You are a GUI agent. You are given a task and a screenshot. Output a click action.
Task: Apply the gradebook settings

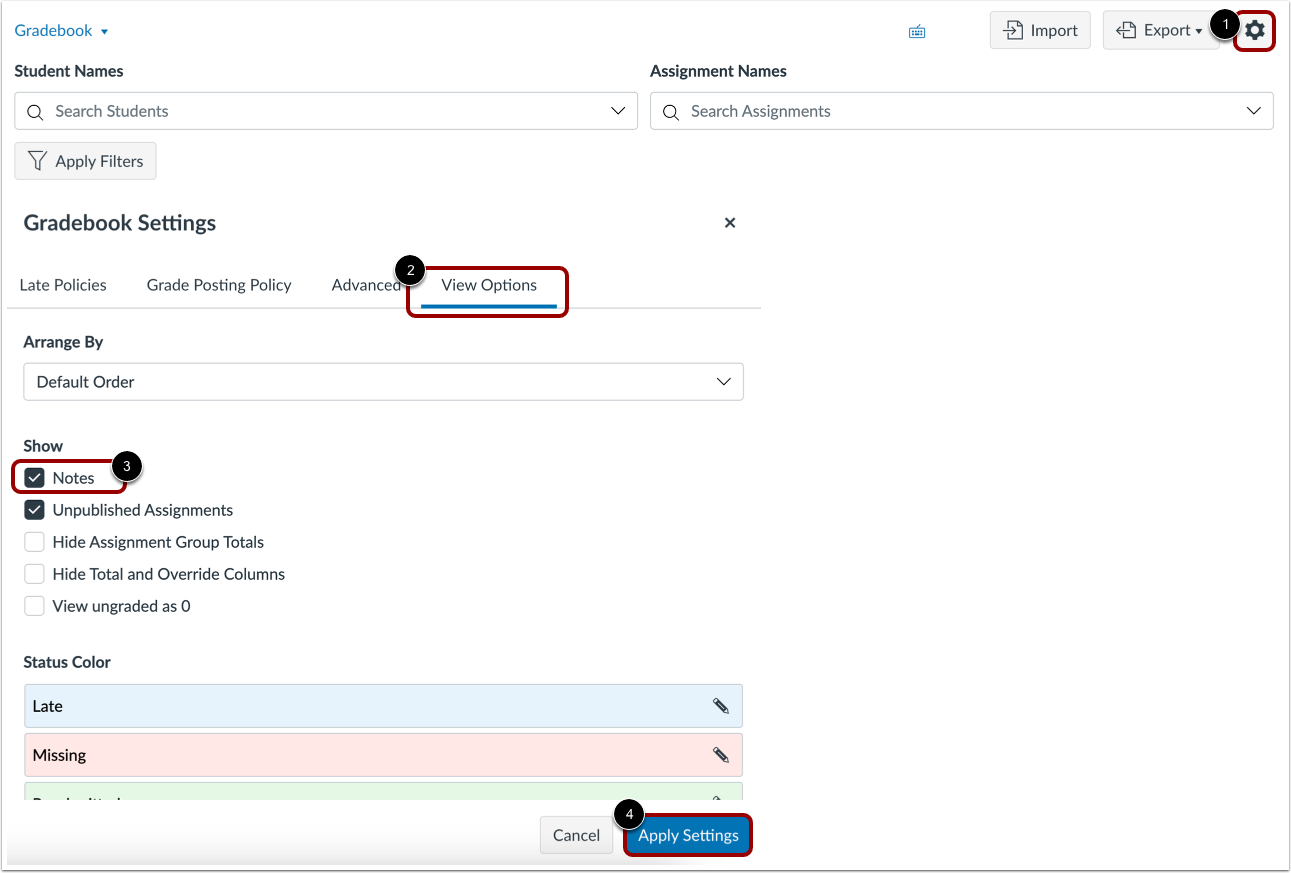tap(688, 835)
